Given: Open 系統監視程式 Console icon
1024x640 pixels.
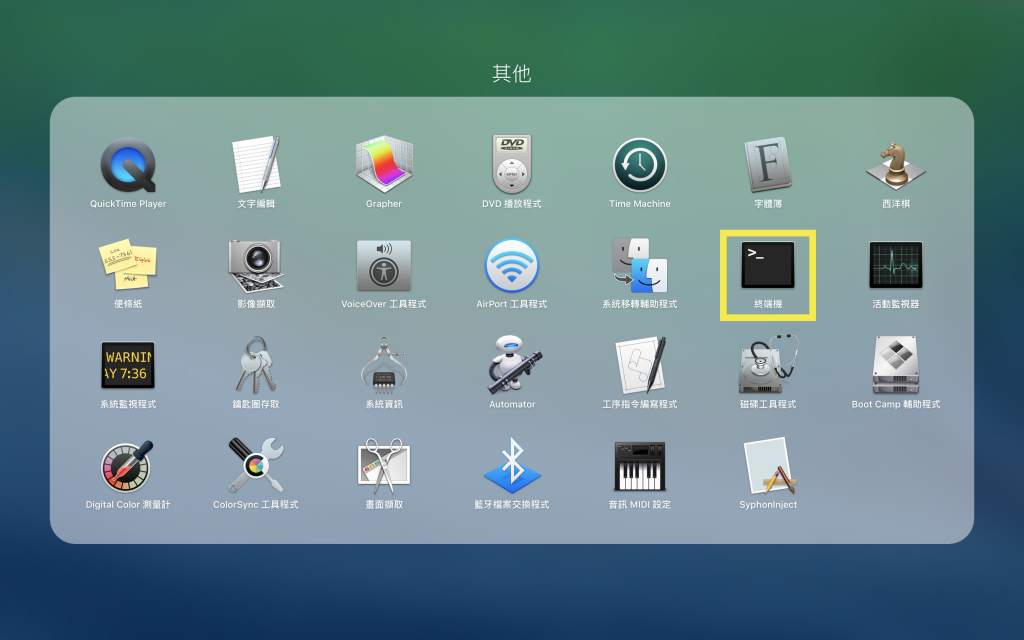Looking at the screenshot, I should click(x=128, y=365).
